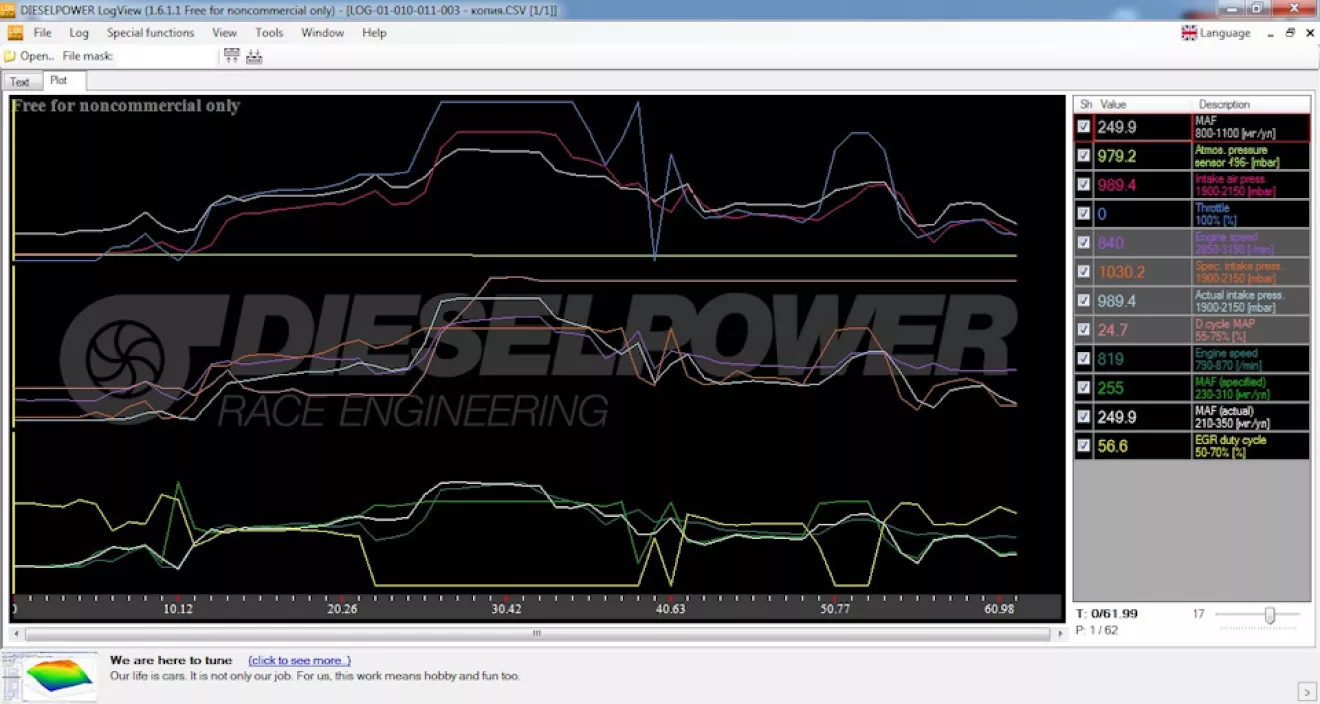Toggle the EGR duty cycle checkbox
1320x704 pixels.
[1083, 445]
